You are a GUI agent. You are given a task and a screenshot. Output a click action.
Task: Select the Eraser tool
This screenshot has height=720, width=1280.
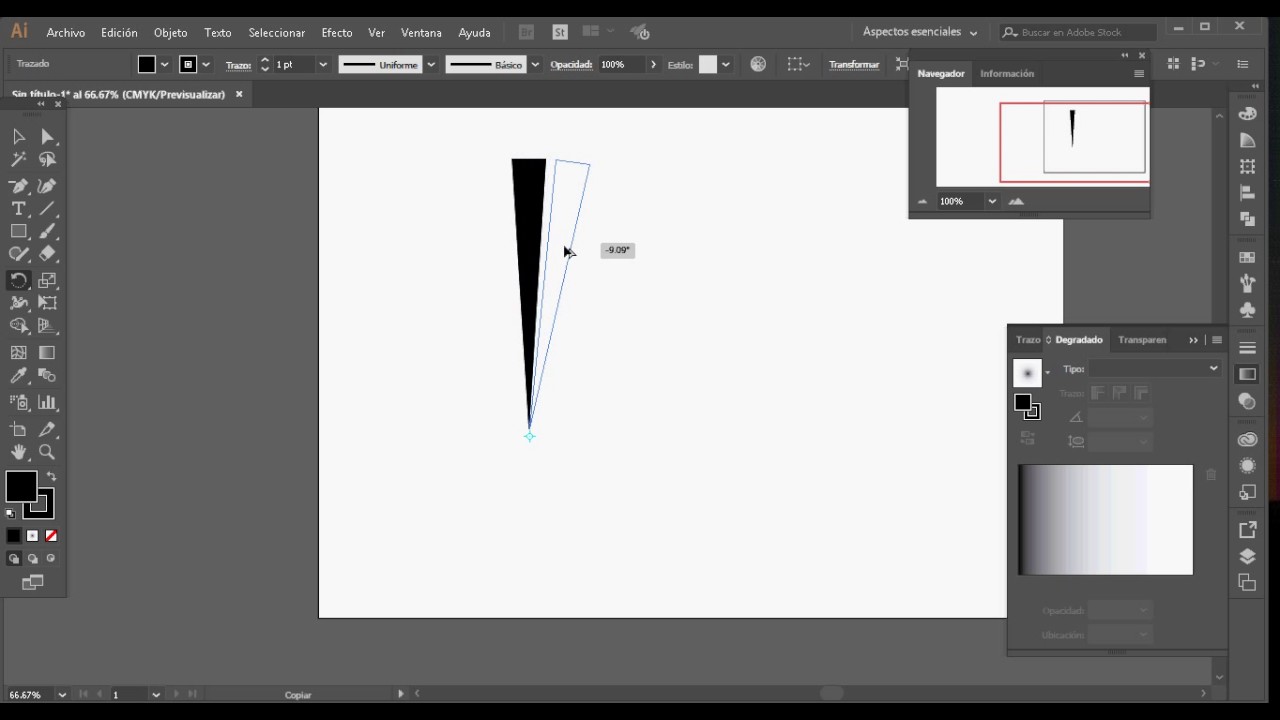(48, 255)
